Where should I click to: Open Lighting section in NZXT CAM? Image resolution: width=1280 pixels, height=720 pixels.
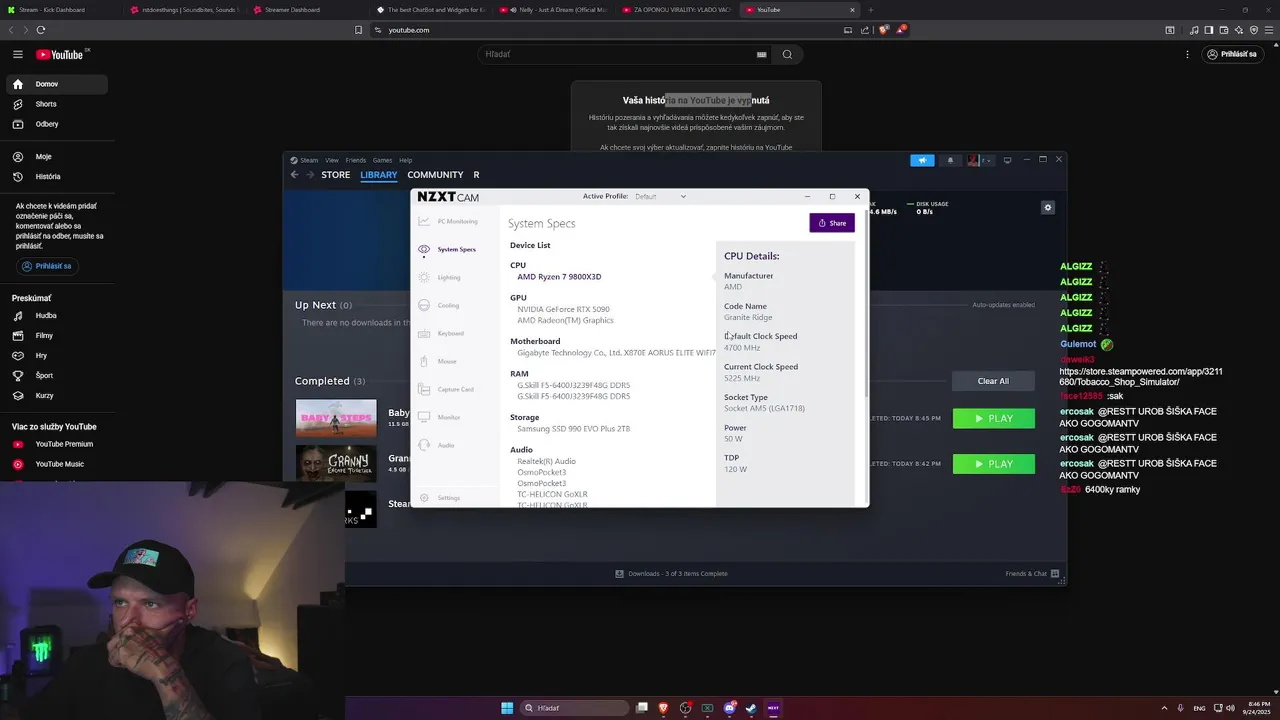click(440, 277)
